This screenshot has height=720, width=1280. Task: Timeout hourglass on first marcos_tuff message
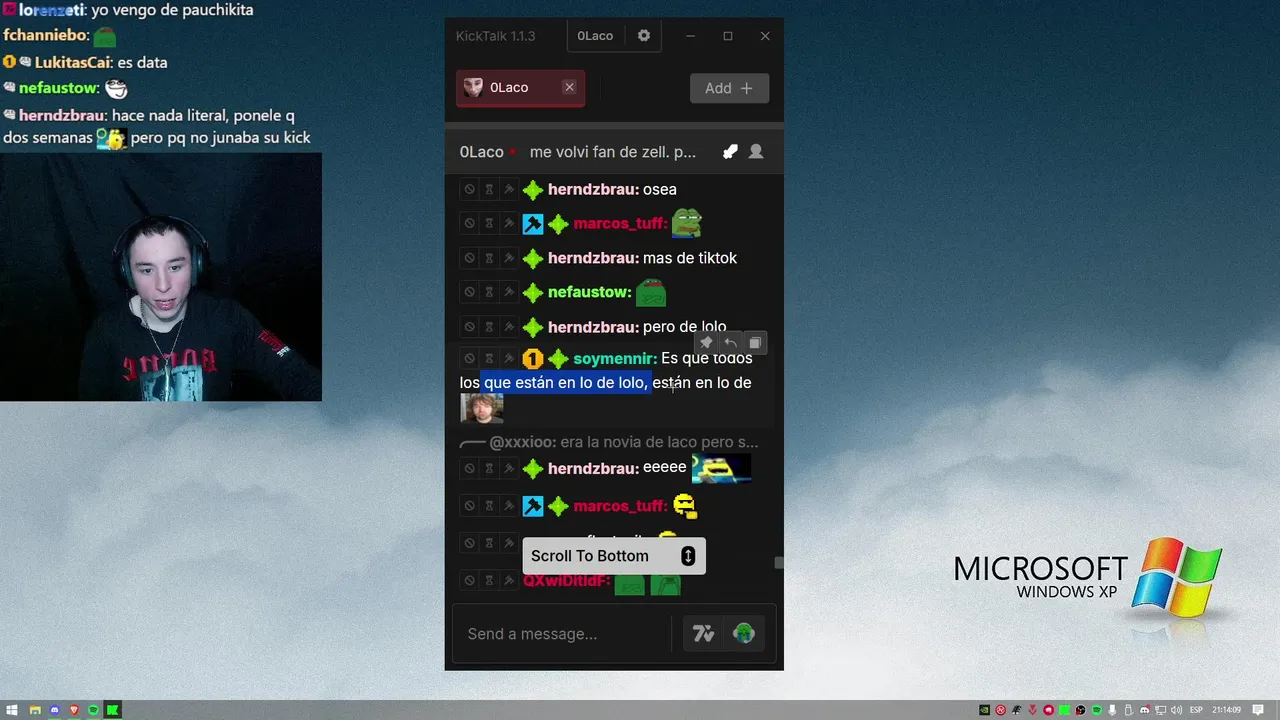click(x=489, y=223)
